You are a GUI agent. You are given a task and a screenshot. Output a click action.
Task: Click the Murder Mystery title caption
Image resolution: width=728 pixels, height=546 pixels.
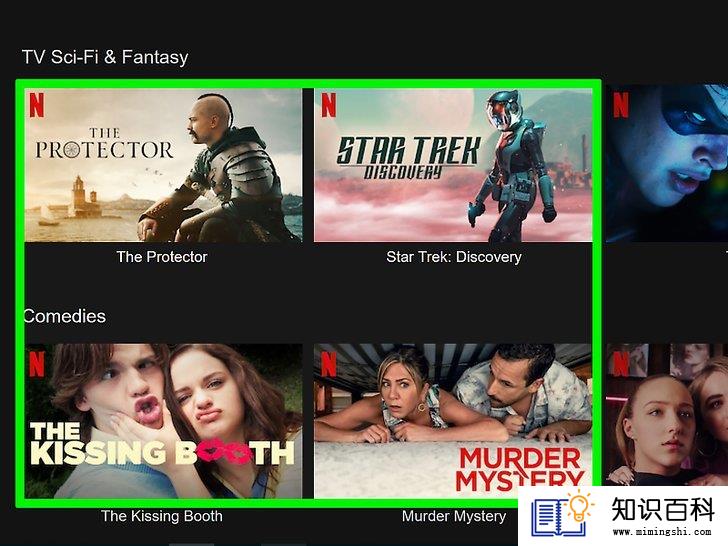(454, 516)
